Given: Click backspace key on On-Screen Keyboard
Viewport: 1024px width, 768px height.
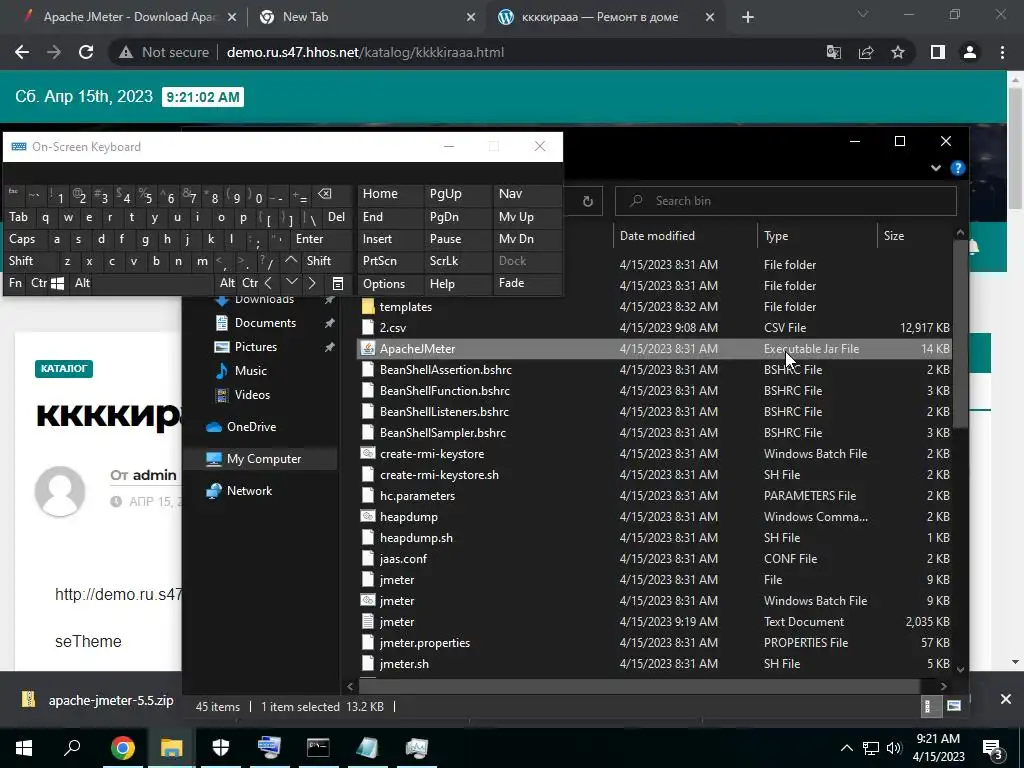Looking at the screenshot, I should pos(325,194).
